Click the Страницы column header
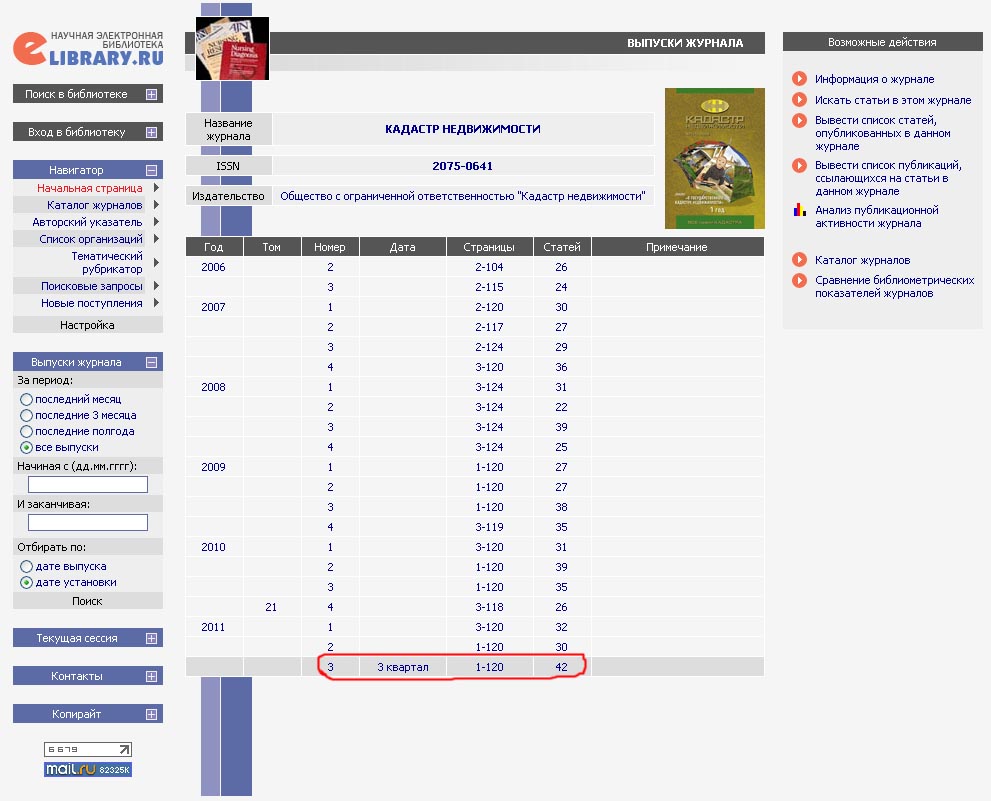Image resolution: width=991 pixels, height=801 pixels. [489, 247]
